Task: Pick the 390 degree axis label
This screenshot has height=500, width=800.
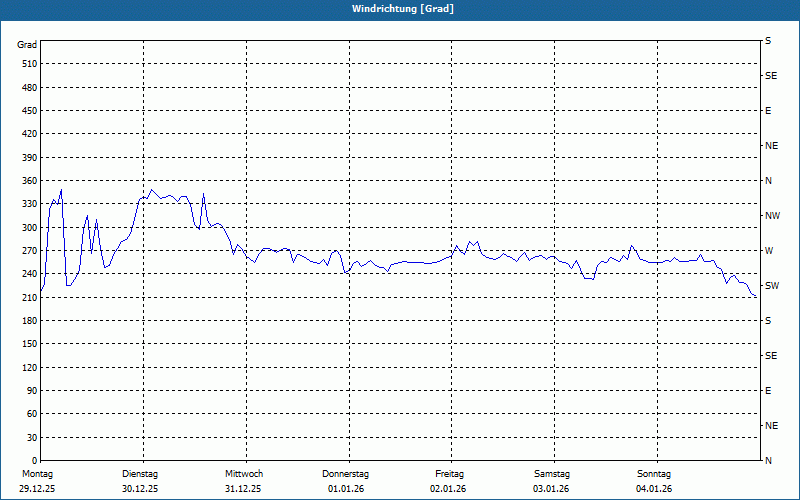Action: pyautogui.click(x=30, y=157)
